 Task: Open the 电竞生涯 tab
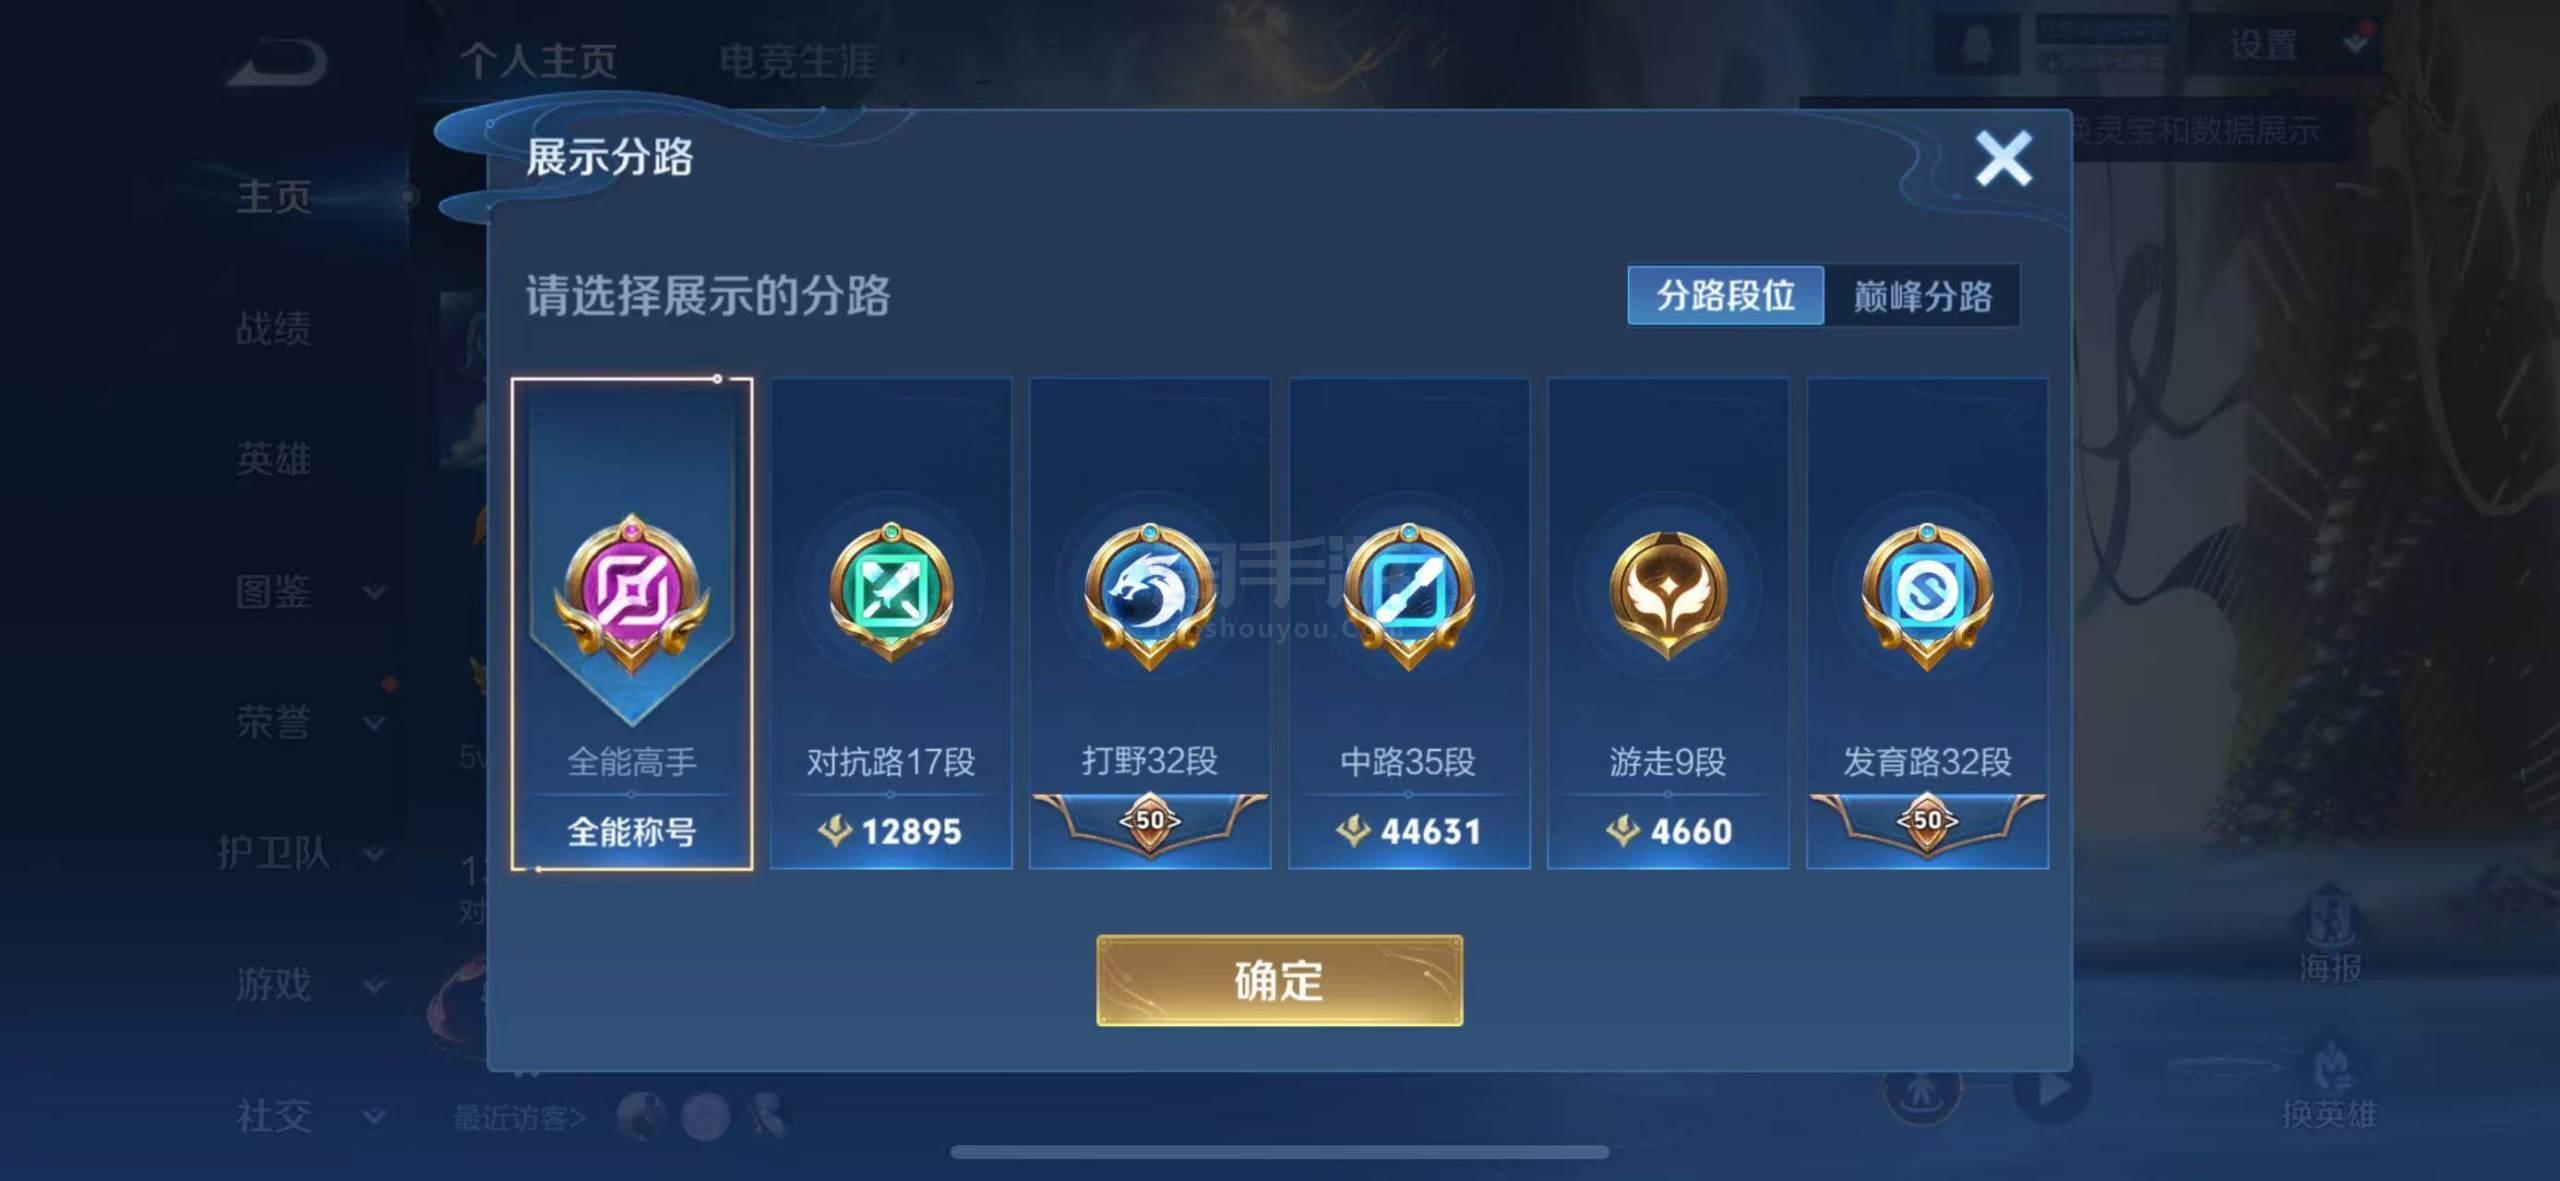pos(798,61)
